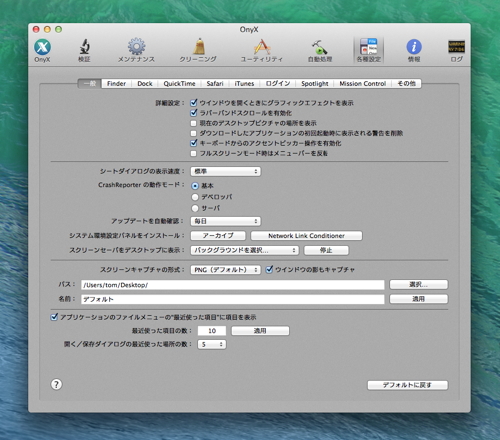Click the 停止 button
The image size is (500, 440).
[x=326, y=250]
